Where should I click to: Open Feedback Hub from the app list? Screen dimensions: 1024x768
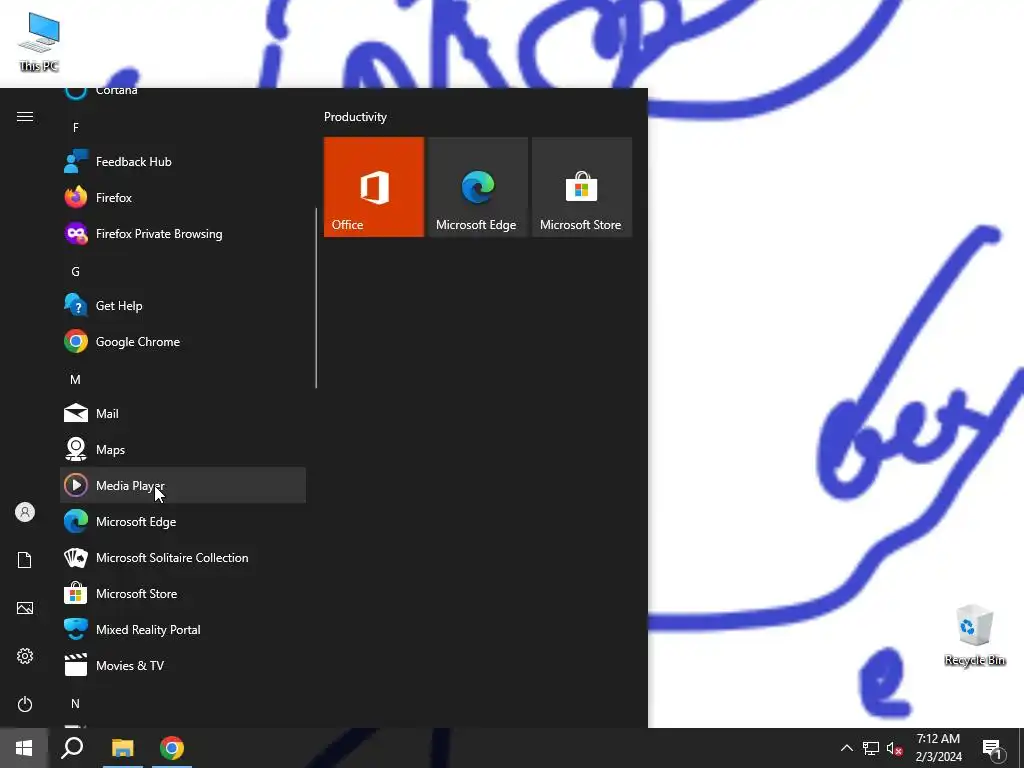click(183, 161)
